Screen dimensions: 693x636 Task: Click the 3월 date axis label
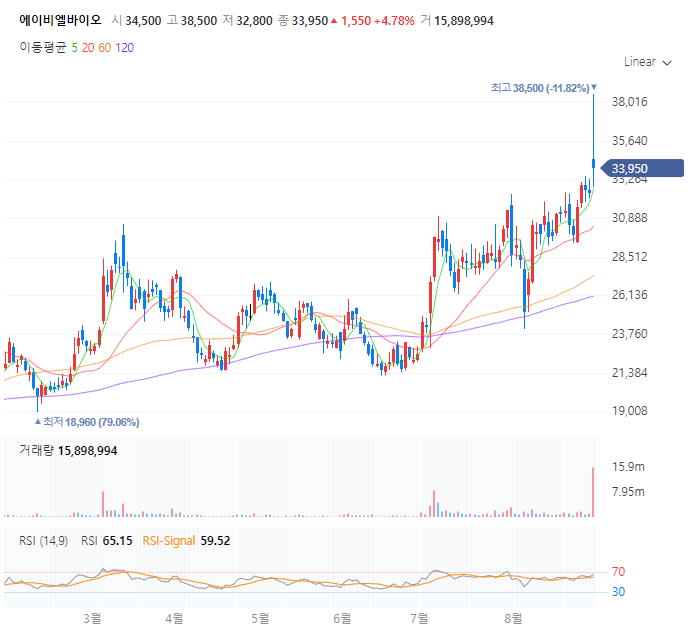point(92,618)
